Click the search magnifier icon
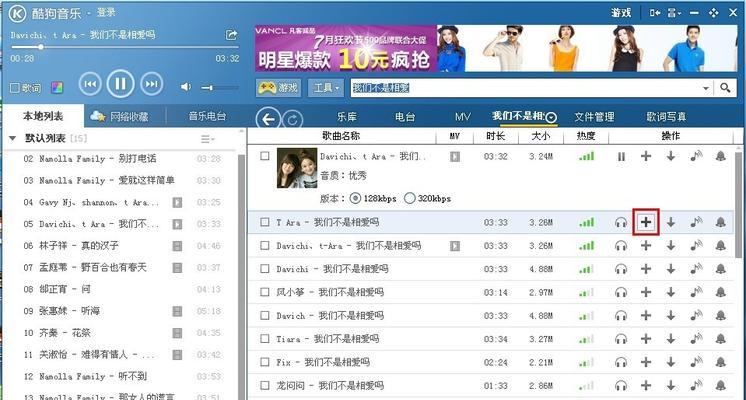Screen dimensions: 746x400 point(725,88)
